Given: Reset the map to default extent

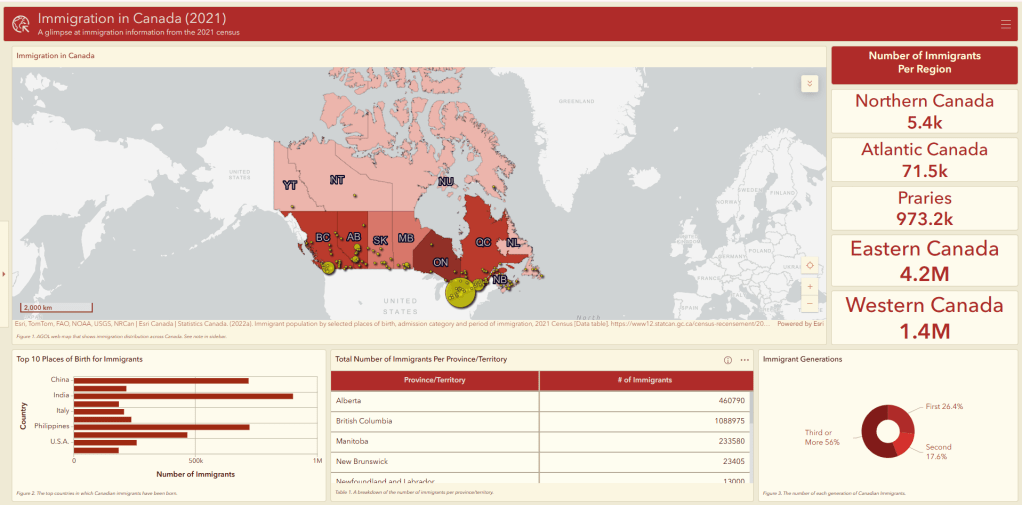Looking at the screenshot, I should click(809, 265).
